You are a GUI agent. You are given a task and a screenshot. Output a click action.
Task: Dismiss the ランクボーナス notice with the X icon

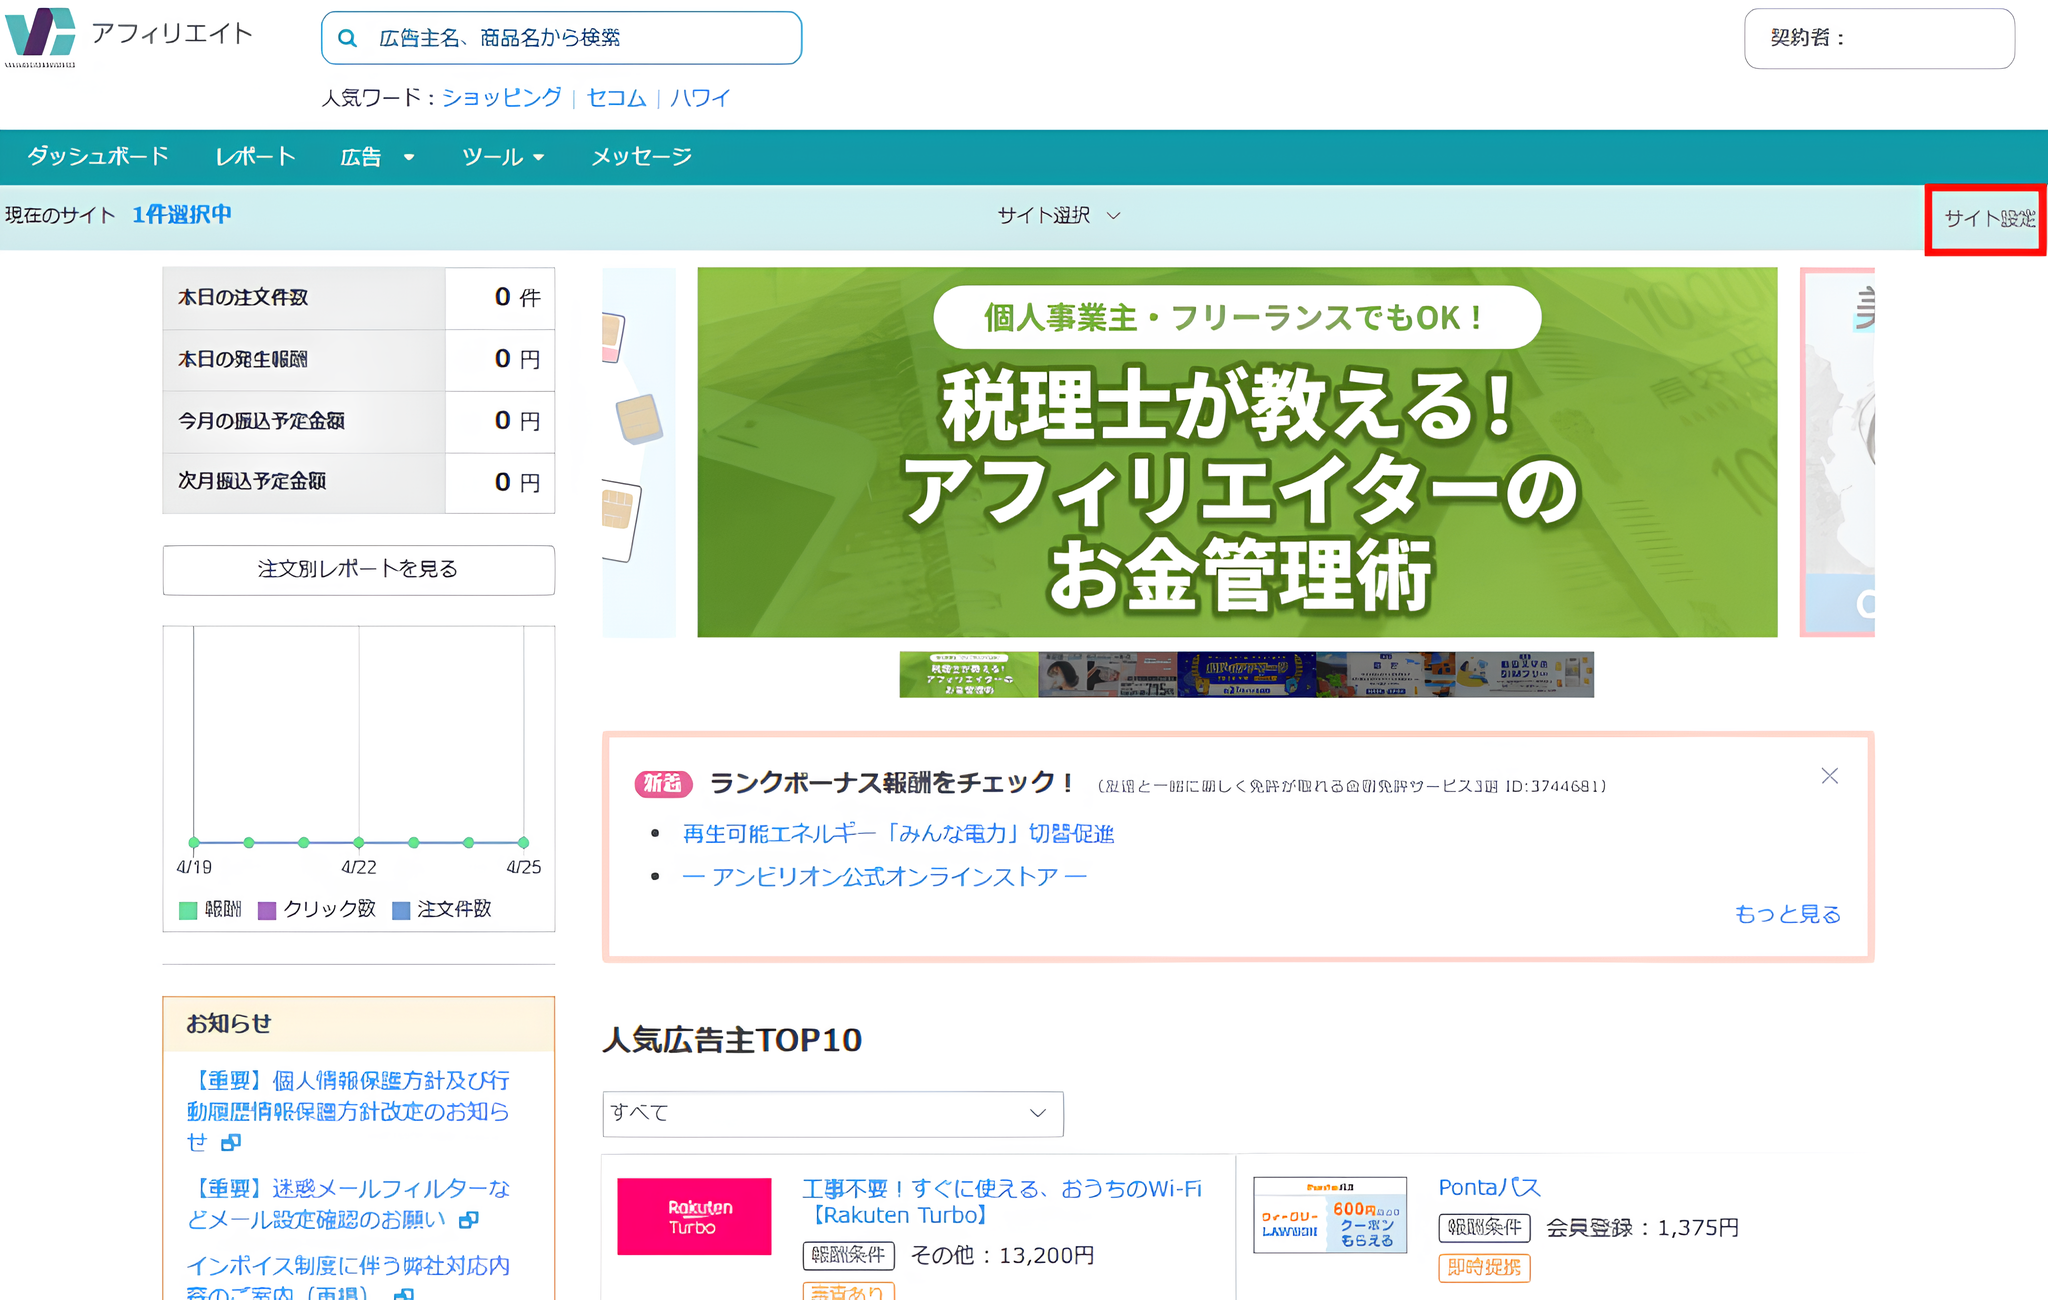[x=1829, y=775]
